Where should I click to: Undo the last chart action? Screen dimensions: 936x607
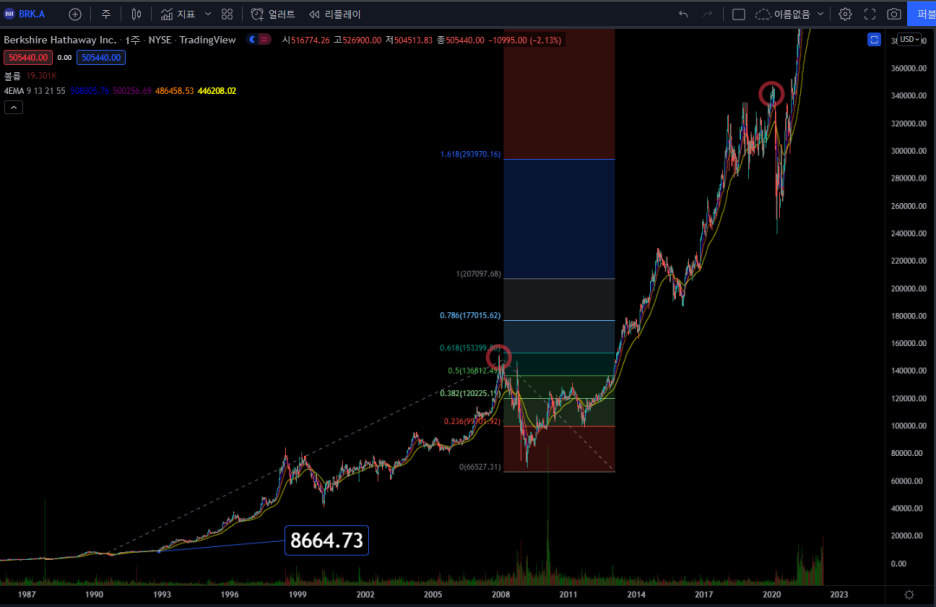pyautogui.click(x=683, y=14)
